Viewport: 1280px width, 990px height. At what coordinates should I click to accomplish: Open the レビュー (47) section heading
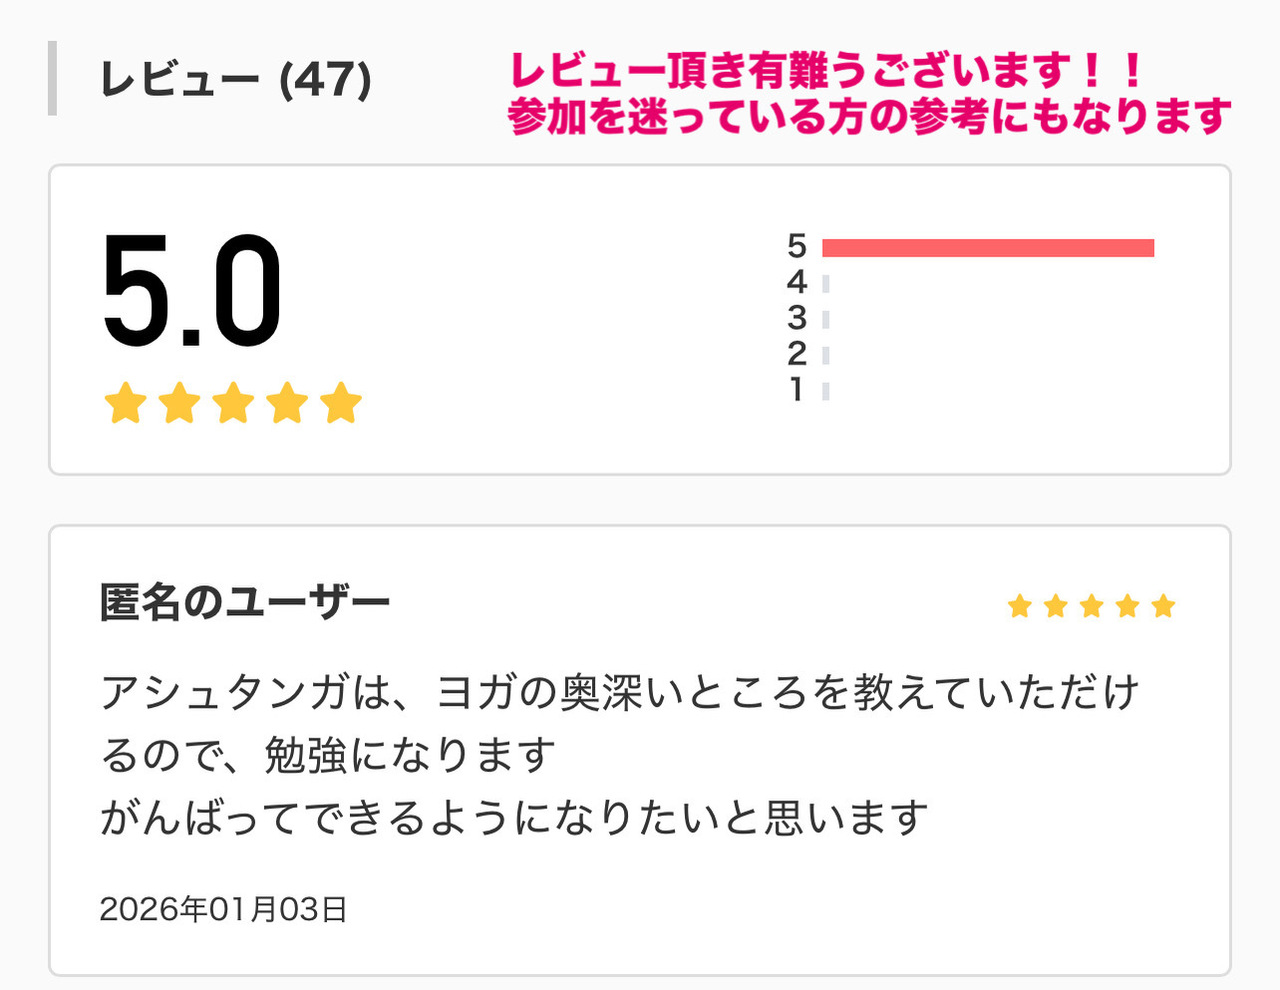coord(236,79)
